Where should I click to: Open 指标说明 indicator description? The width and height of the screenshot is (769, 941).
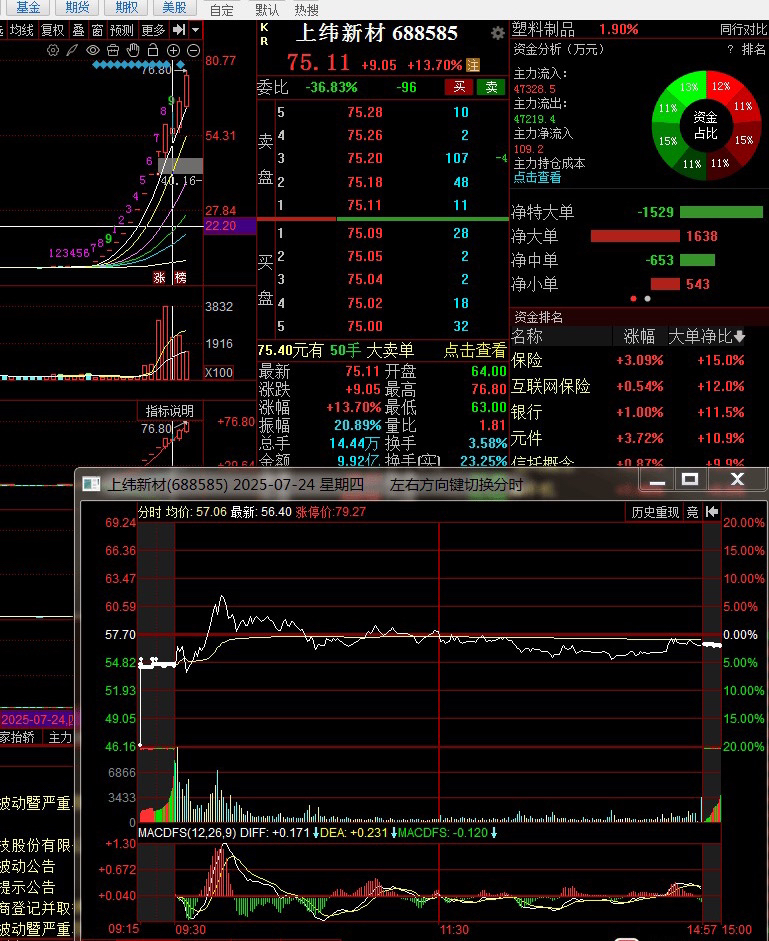pyautogui.click(x=170, y=411)
